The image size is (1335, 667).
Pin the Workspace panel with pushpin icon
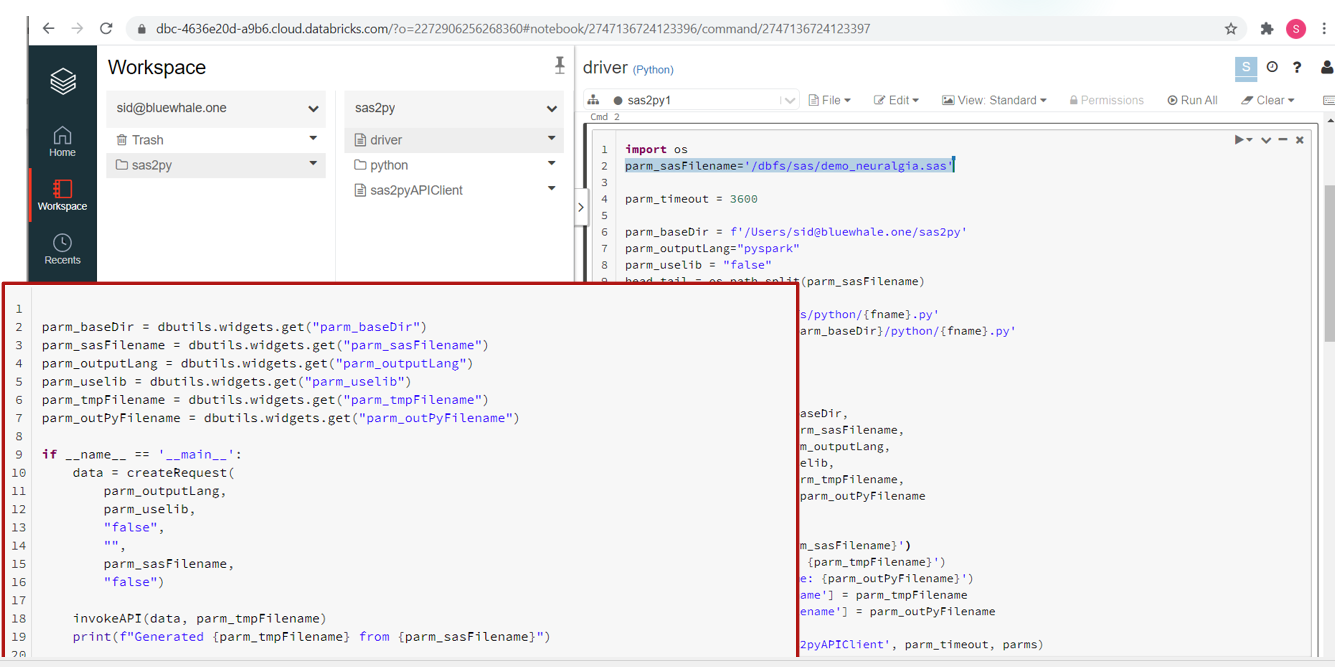pyautogui.click(x=559, y=66)
